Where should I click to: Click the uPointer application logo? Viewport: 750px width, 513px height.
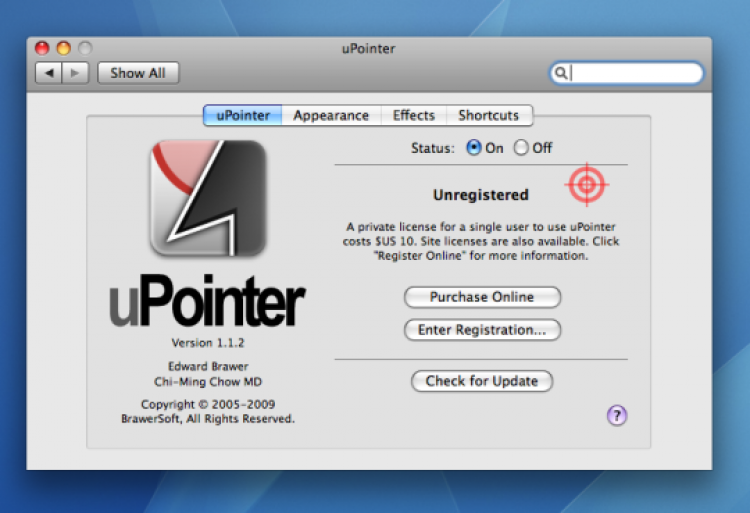209,197
